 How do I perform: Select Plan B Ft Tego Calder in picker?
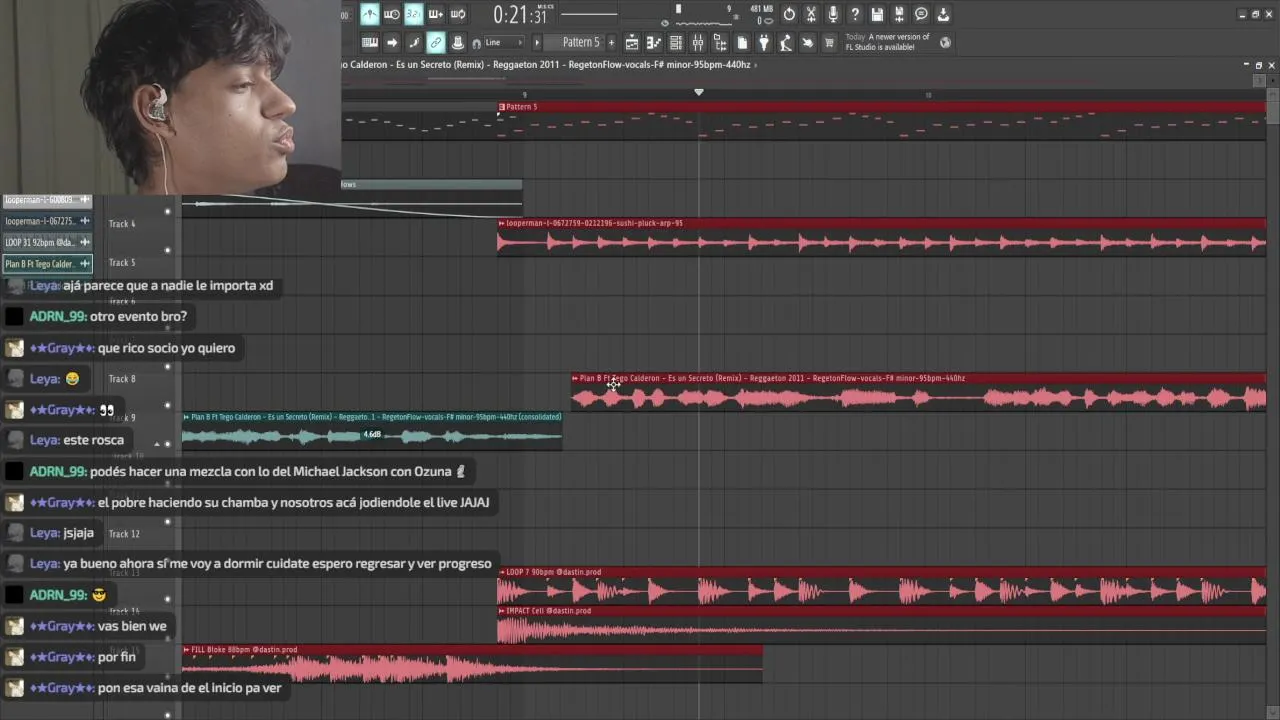[x=47, y=264]
